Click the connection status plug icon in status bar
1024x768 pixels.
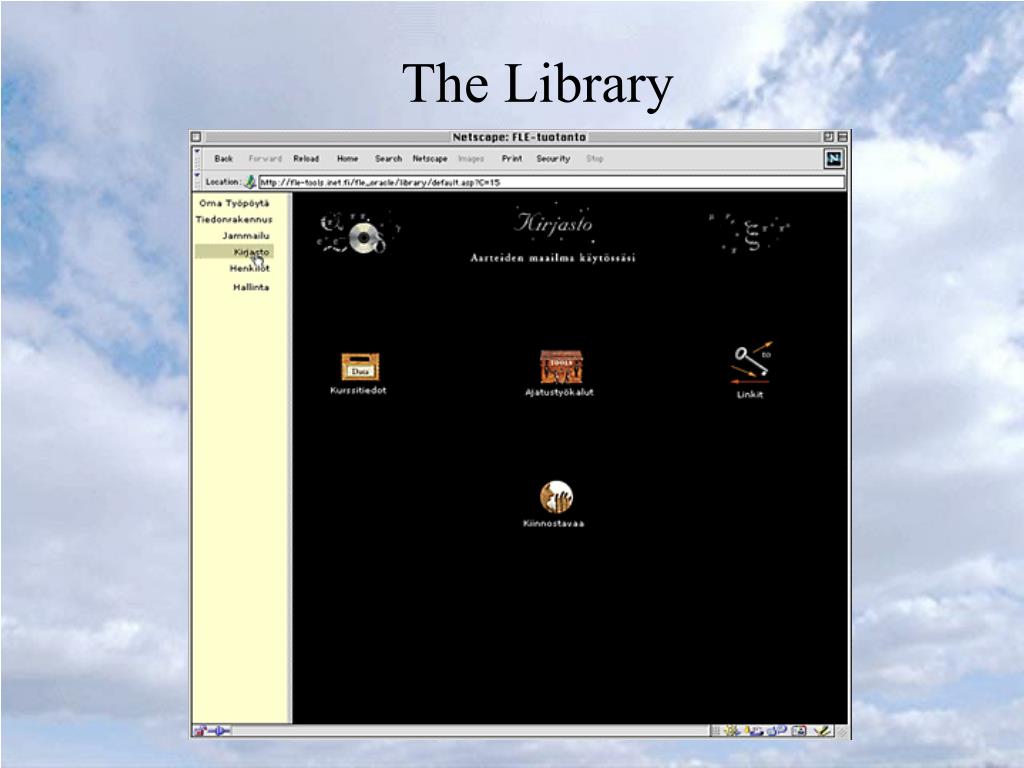[219, 731]
